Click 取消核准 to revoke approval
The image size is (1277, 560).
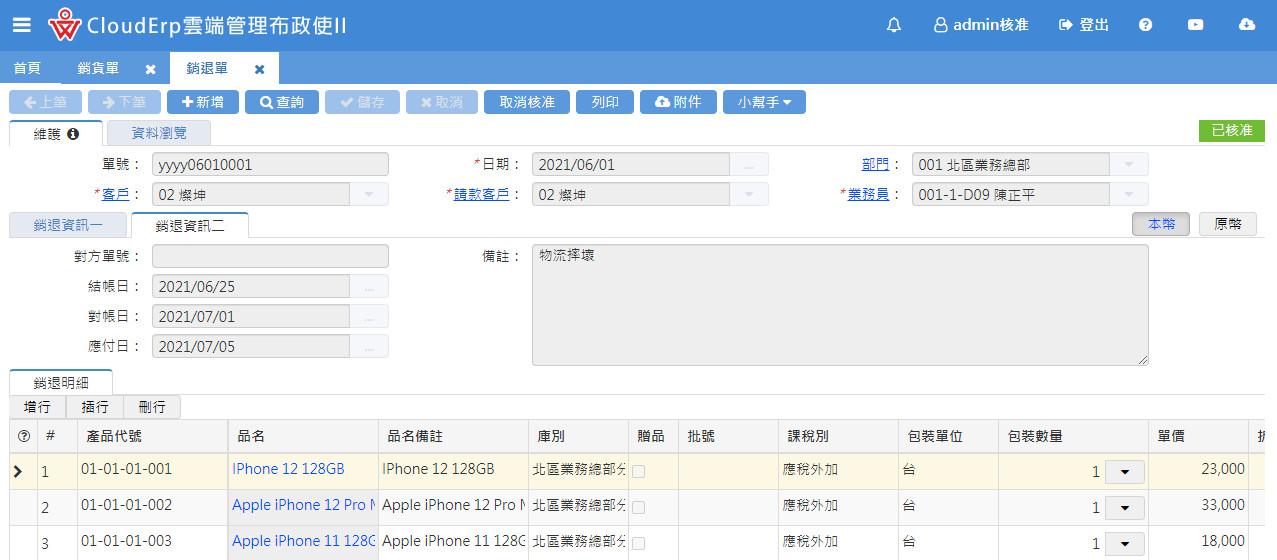pos(527,102)
